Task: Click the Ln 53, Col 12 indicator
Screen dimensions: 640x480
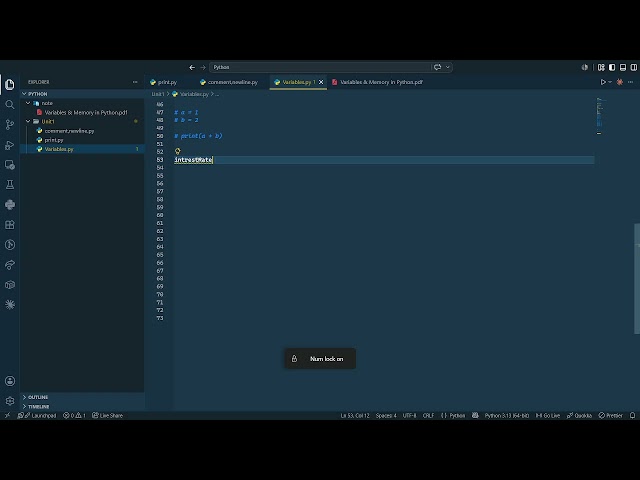Action: coord(355,416)
